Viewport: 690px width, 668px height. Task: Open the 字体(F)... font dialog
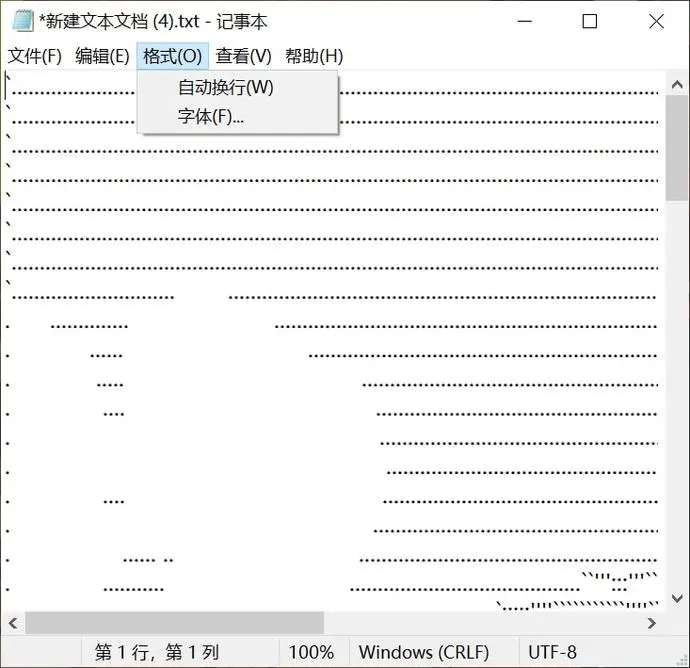coord(238,117)
